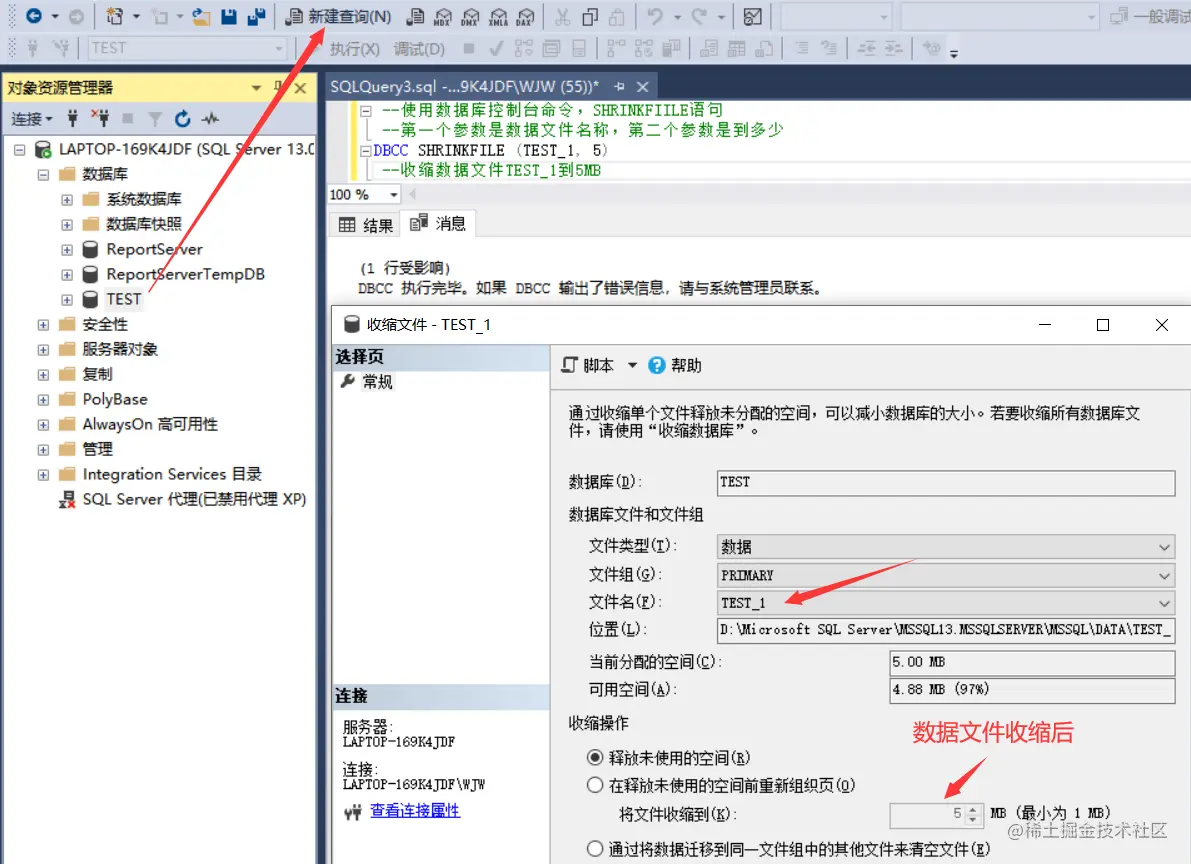
Task: Click the Execute (X) button
Action: point(355,49)
